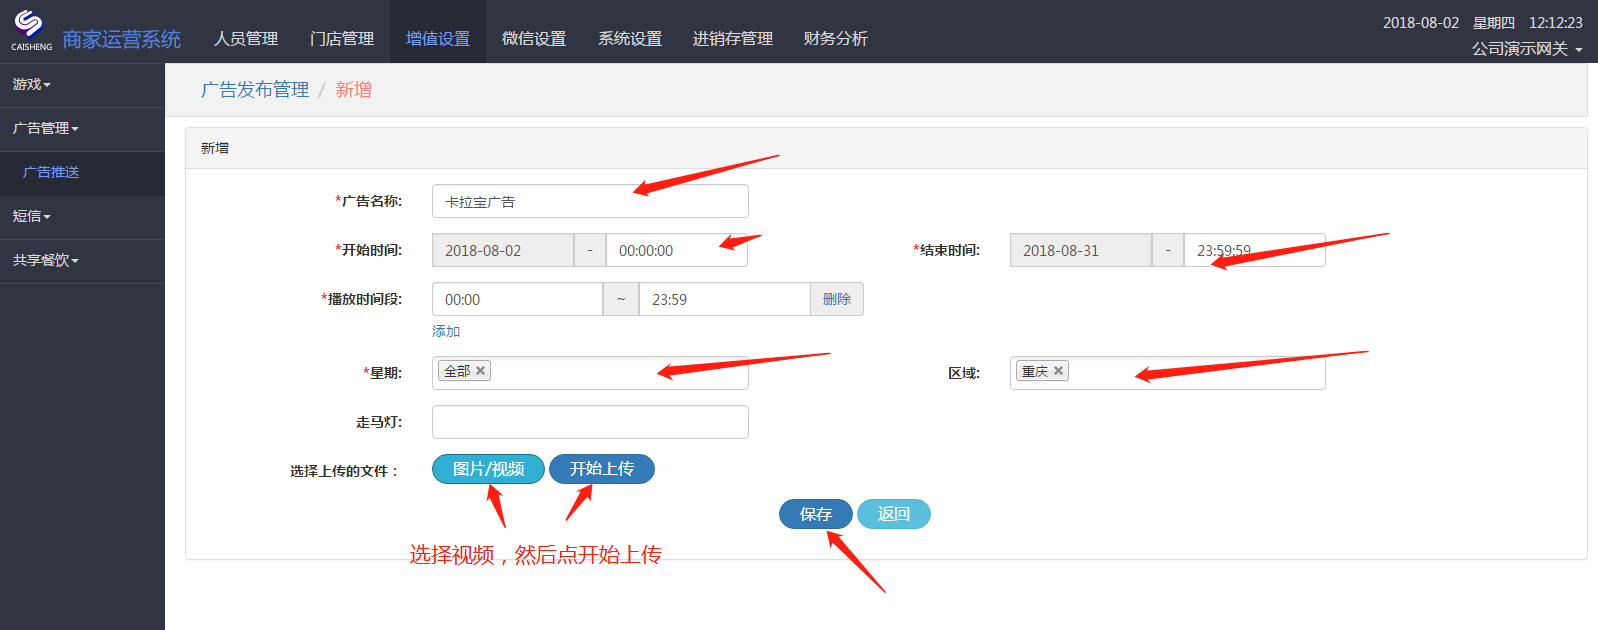This screenshot has height=630, width=1598.
Task: Remove the 全部 tag in 星期 field
Action: (481, 371)
